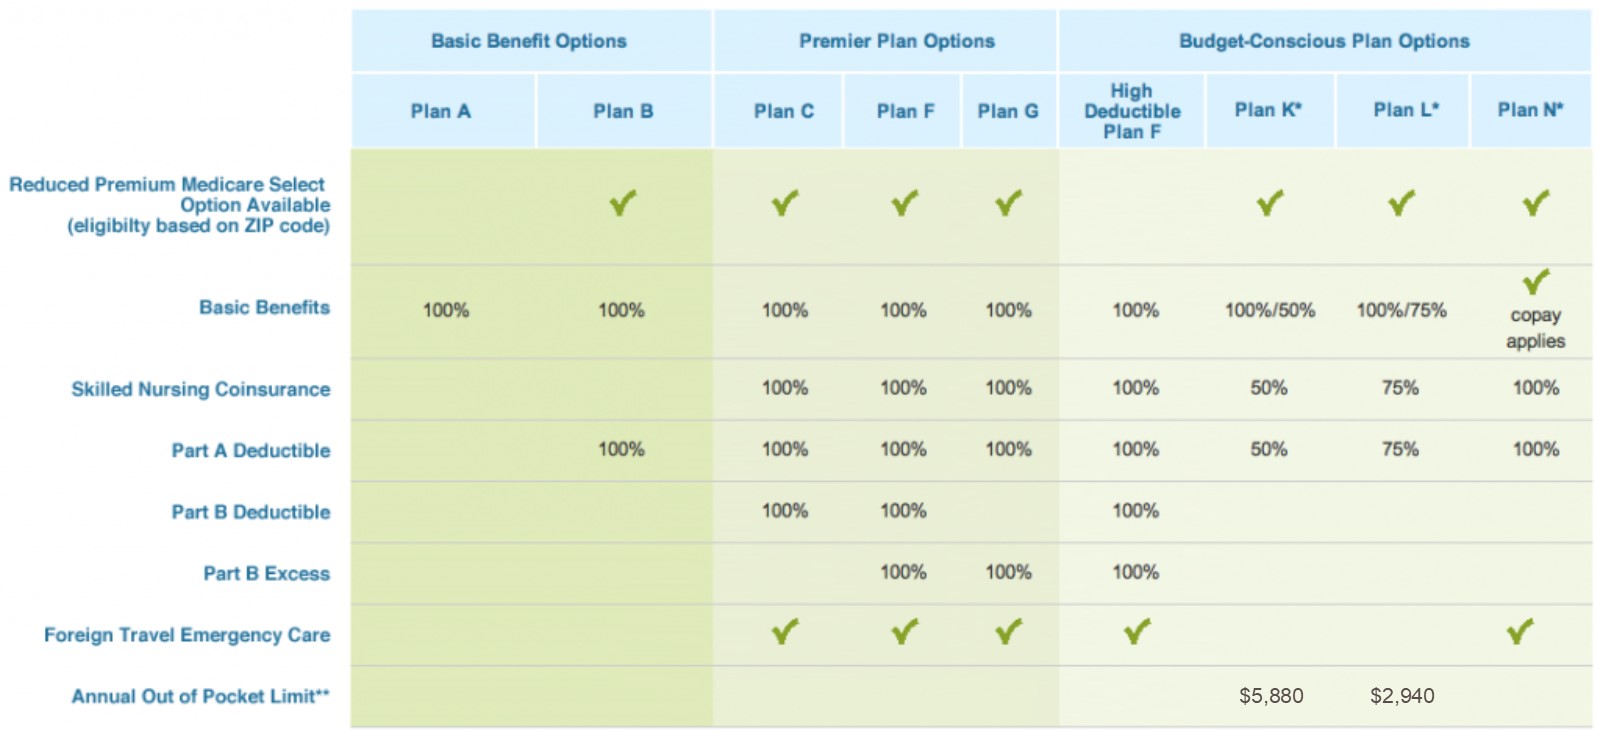Click the Plan F Medicare Select checkmark
Image resolution: width=1599 pixels, height=733 pixels.
pos(905,204)
